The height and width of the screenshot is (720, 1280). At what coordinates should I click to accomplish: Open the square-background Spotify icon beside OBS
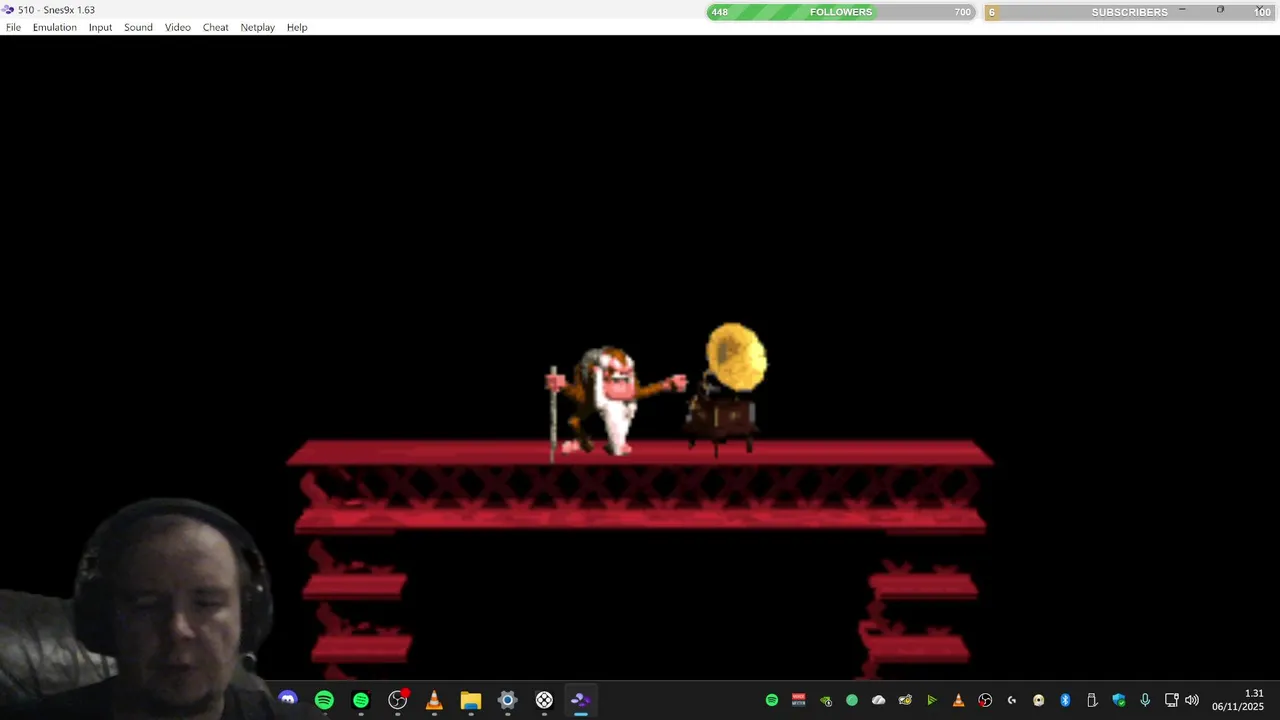click(361, 700)
